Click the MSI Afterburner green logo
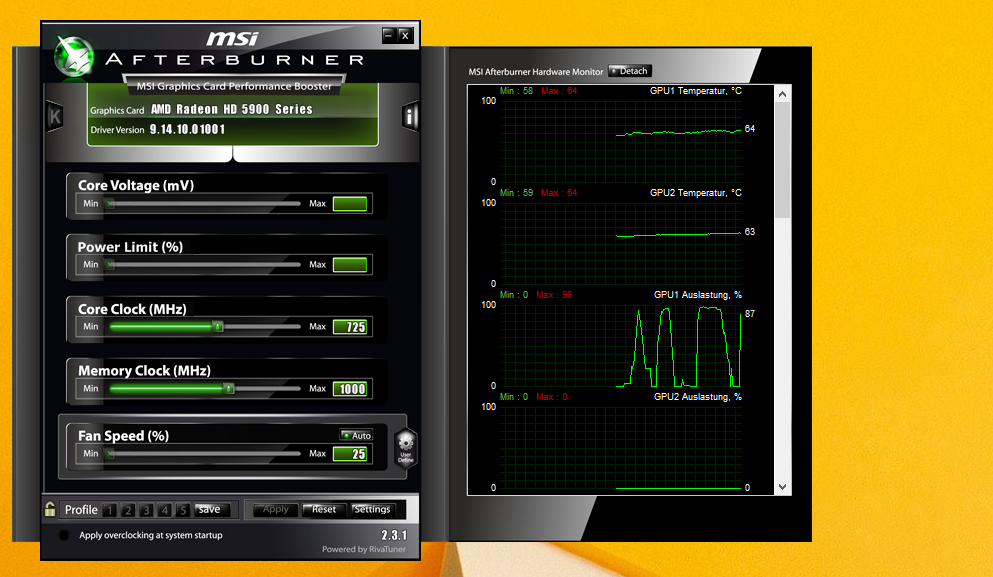The height and width of the screenshot is (577, 993). coord(74,56)
